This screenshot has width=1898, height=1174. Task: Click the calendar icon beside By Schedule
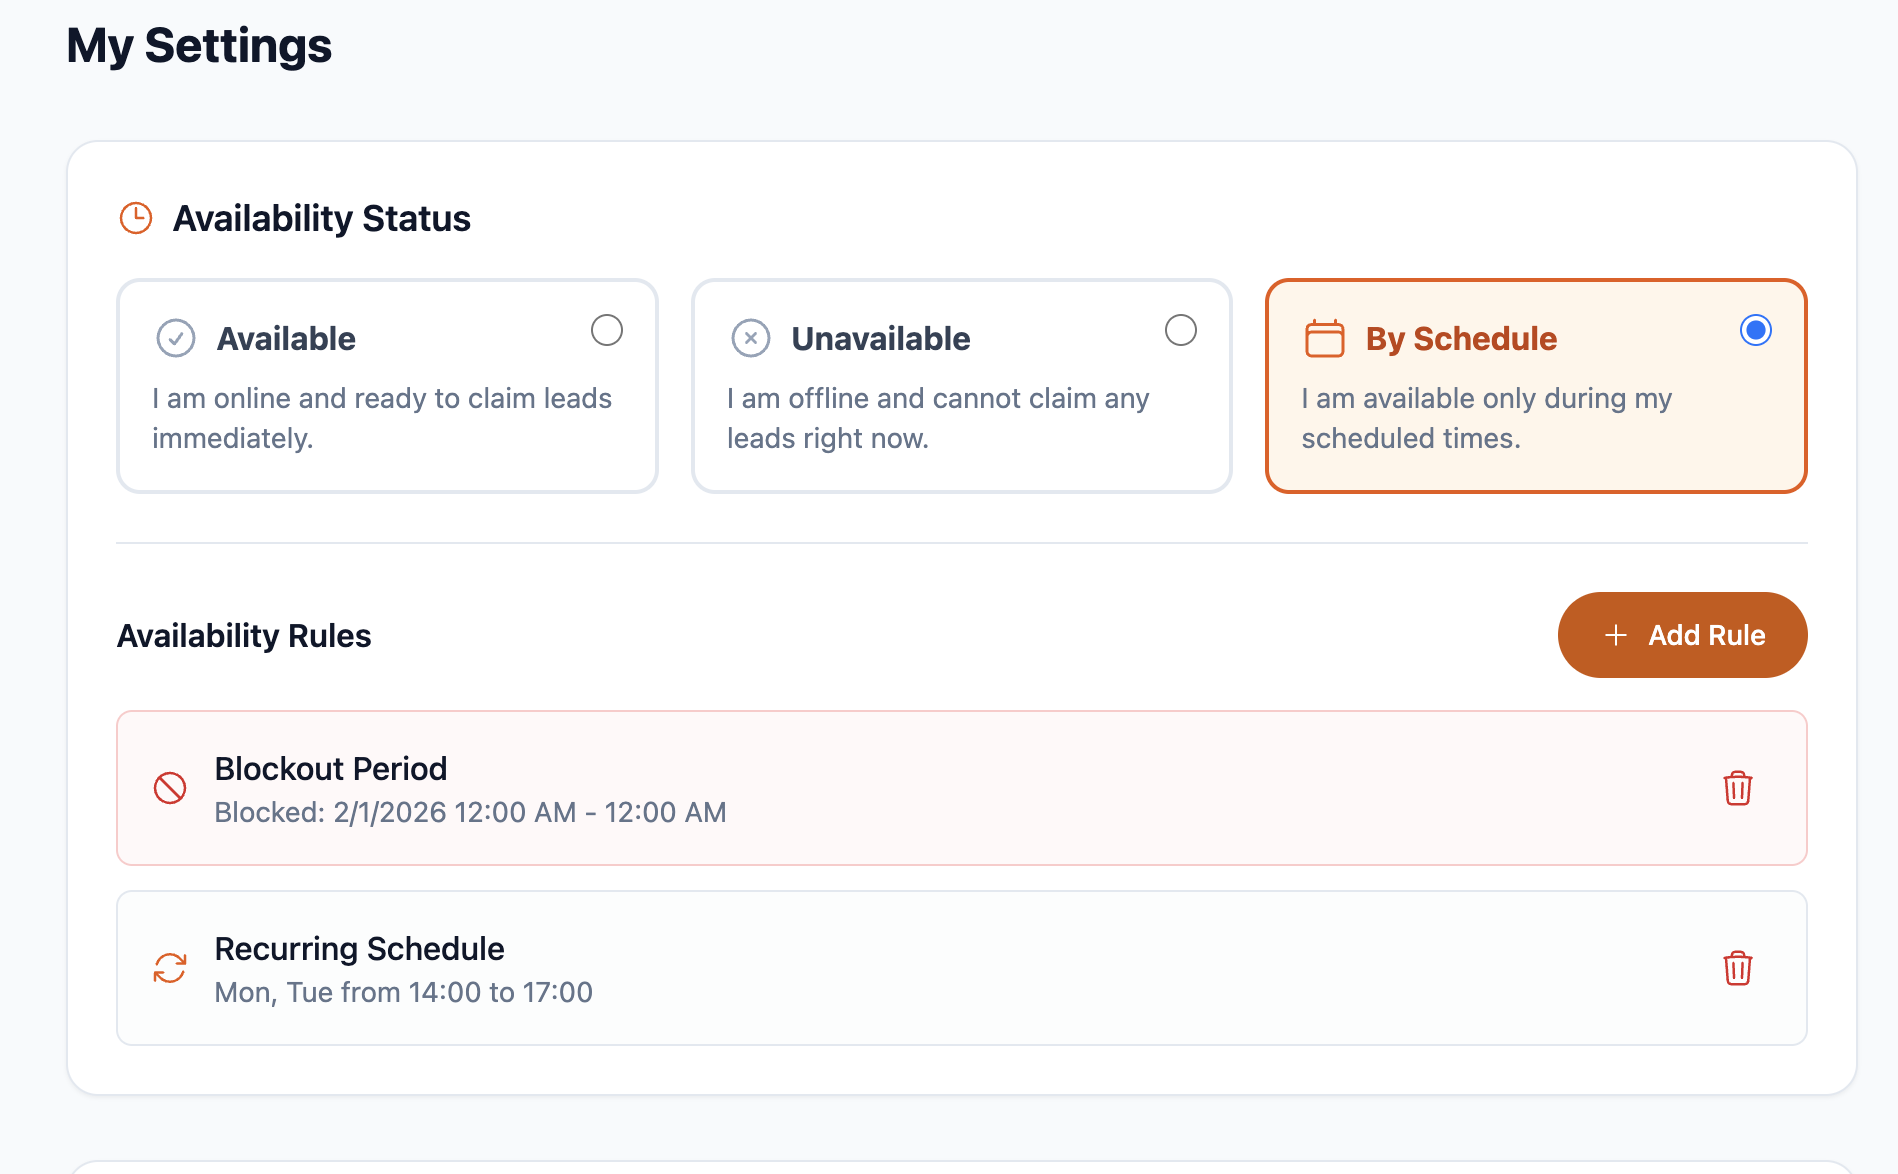click(1325, 338)
